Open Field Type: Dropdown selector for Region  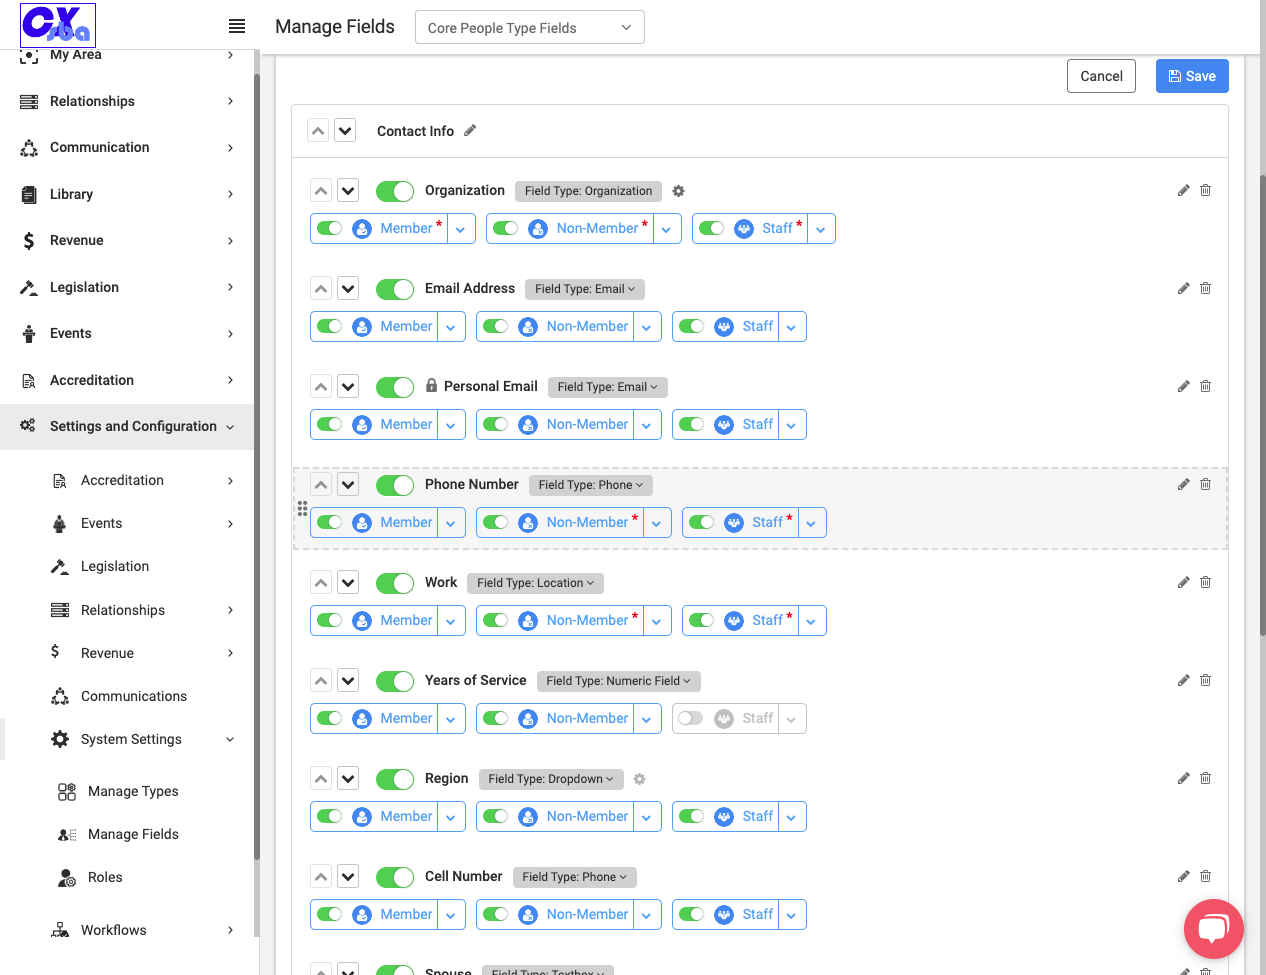tap(551, 779)
